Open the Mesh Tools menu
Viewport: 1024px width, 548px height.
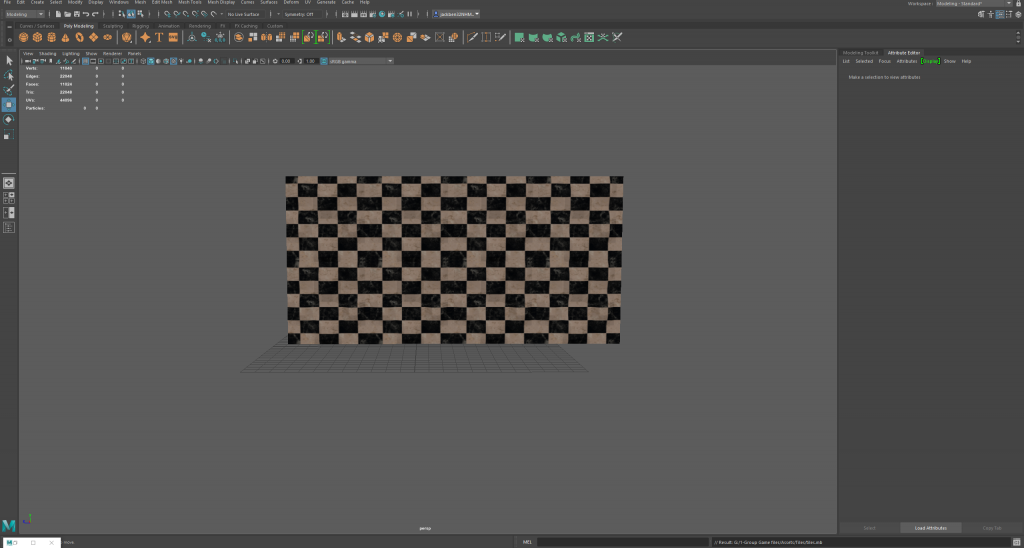pos(190,3)
